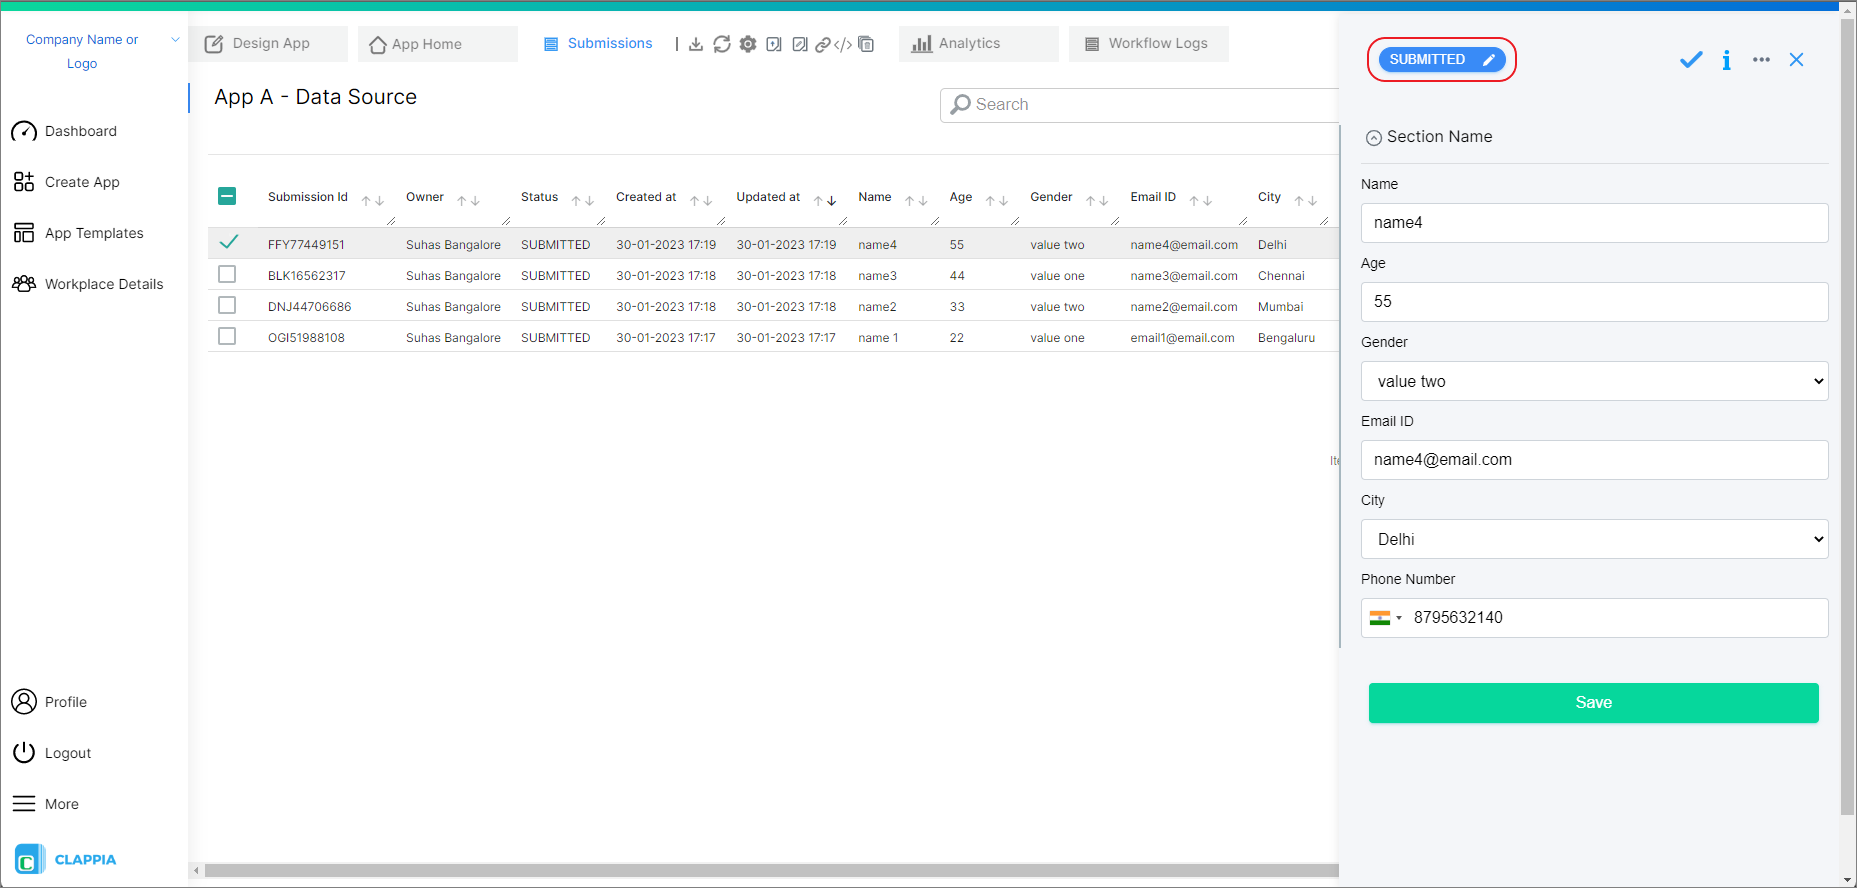Check the BLK16562317 row checkbox
Image resolution: width=1857 pixels, height=888 pixels.
[227, 274]
